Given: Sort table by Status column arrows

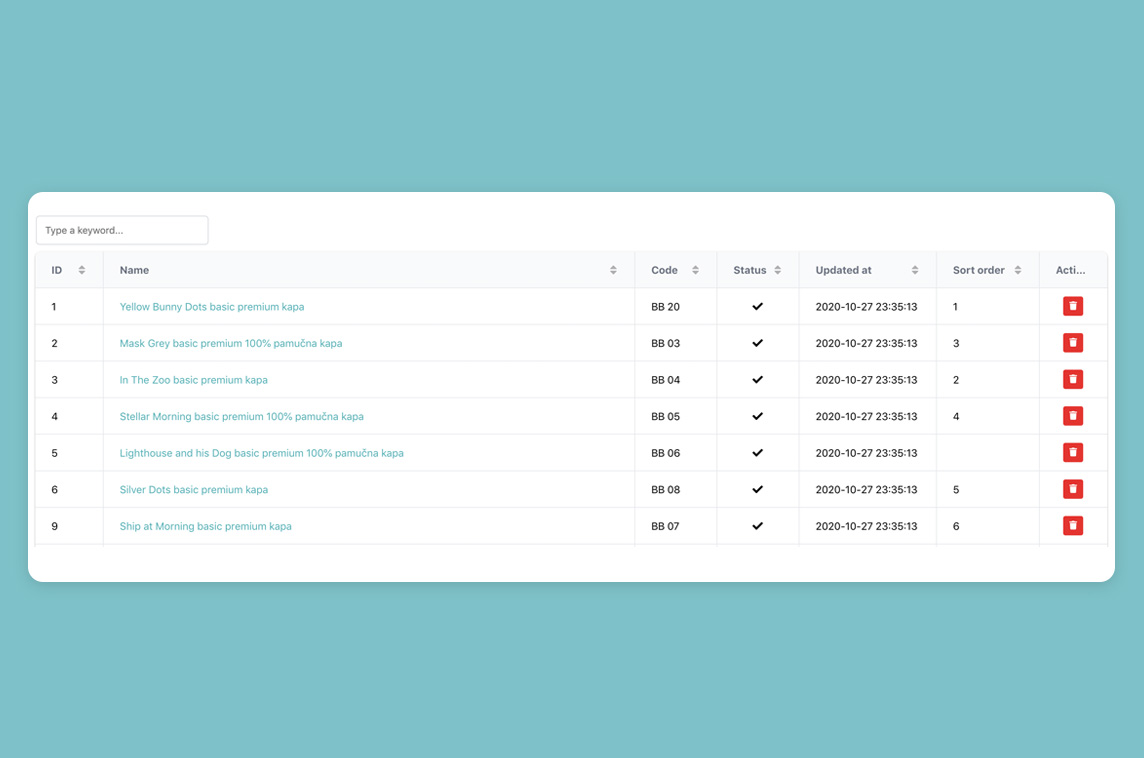Looking at the screenshot, I should (778, 270).
